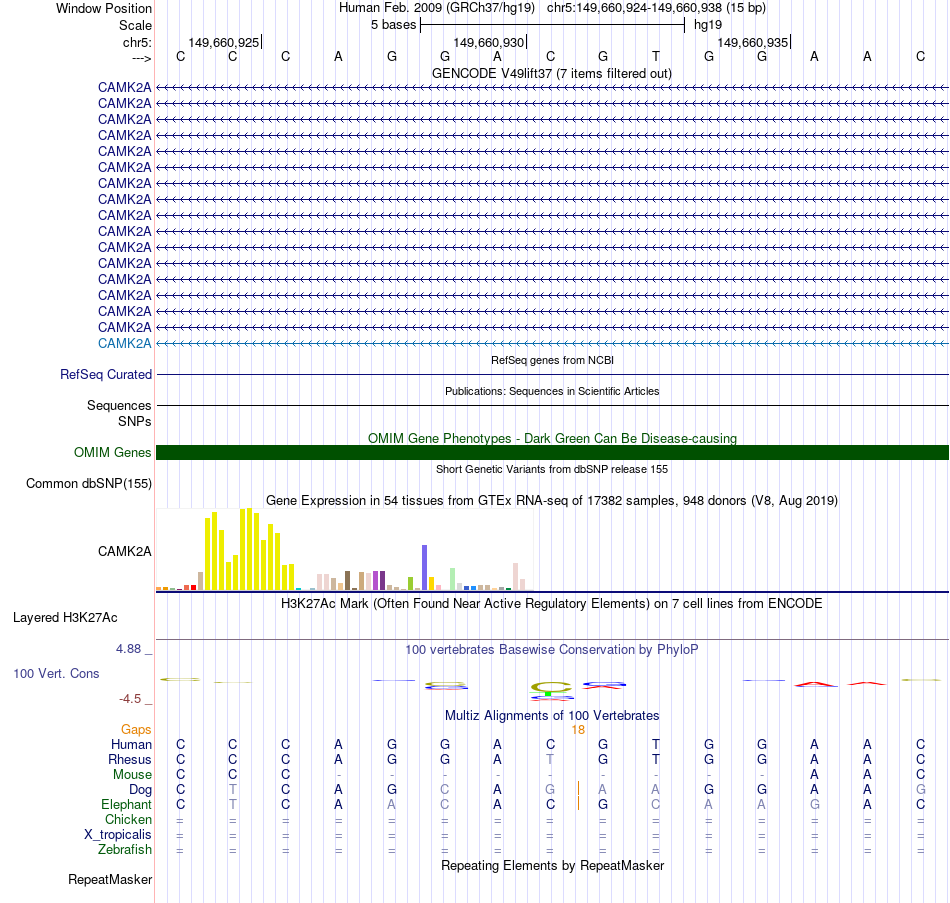Open Publications: Sequences in Scientific Articles title
Screen dimensions: 950x903
tap(552, 392)
